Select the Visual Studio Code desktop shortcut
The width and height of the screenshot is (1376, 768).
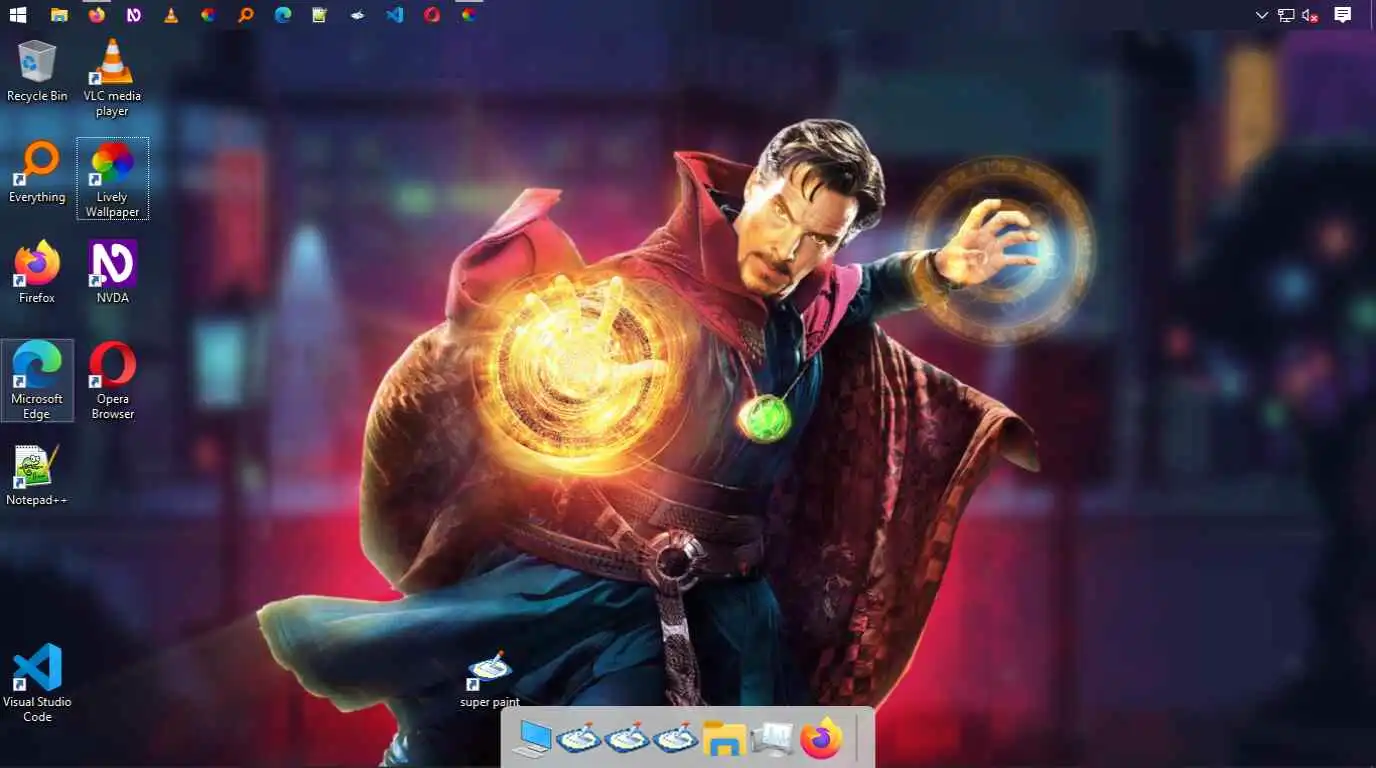[37, 683]
